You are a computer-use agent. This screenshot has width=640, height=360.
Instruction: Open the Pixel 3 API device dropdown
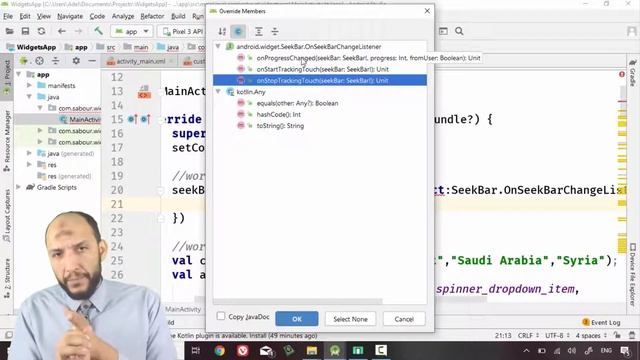[x=181, y=31]
